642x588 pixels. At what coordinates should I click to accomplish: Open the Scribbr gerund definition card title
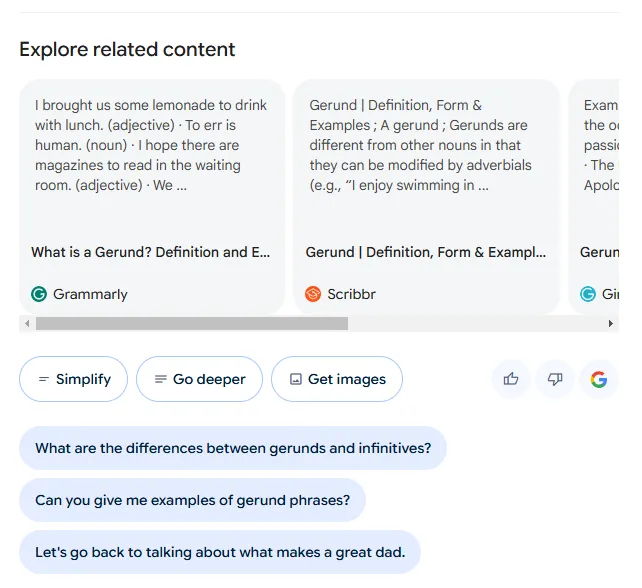tap(426, 252)
